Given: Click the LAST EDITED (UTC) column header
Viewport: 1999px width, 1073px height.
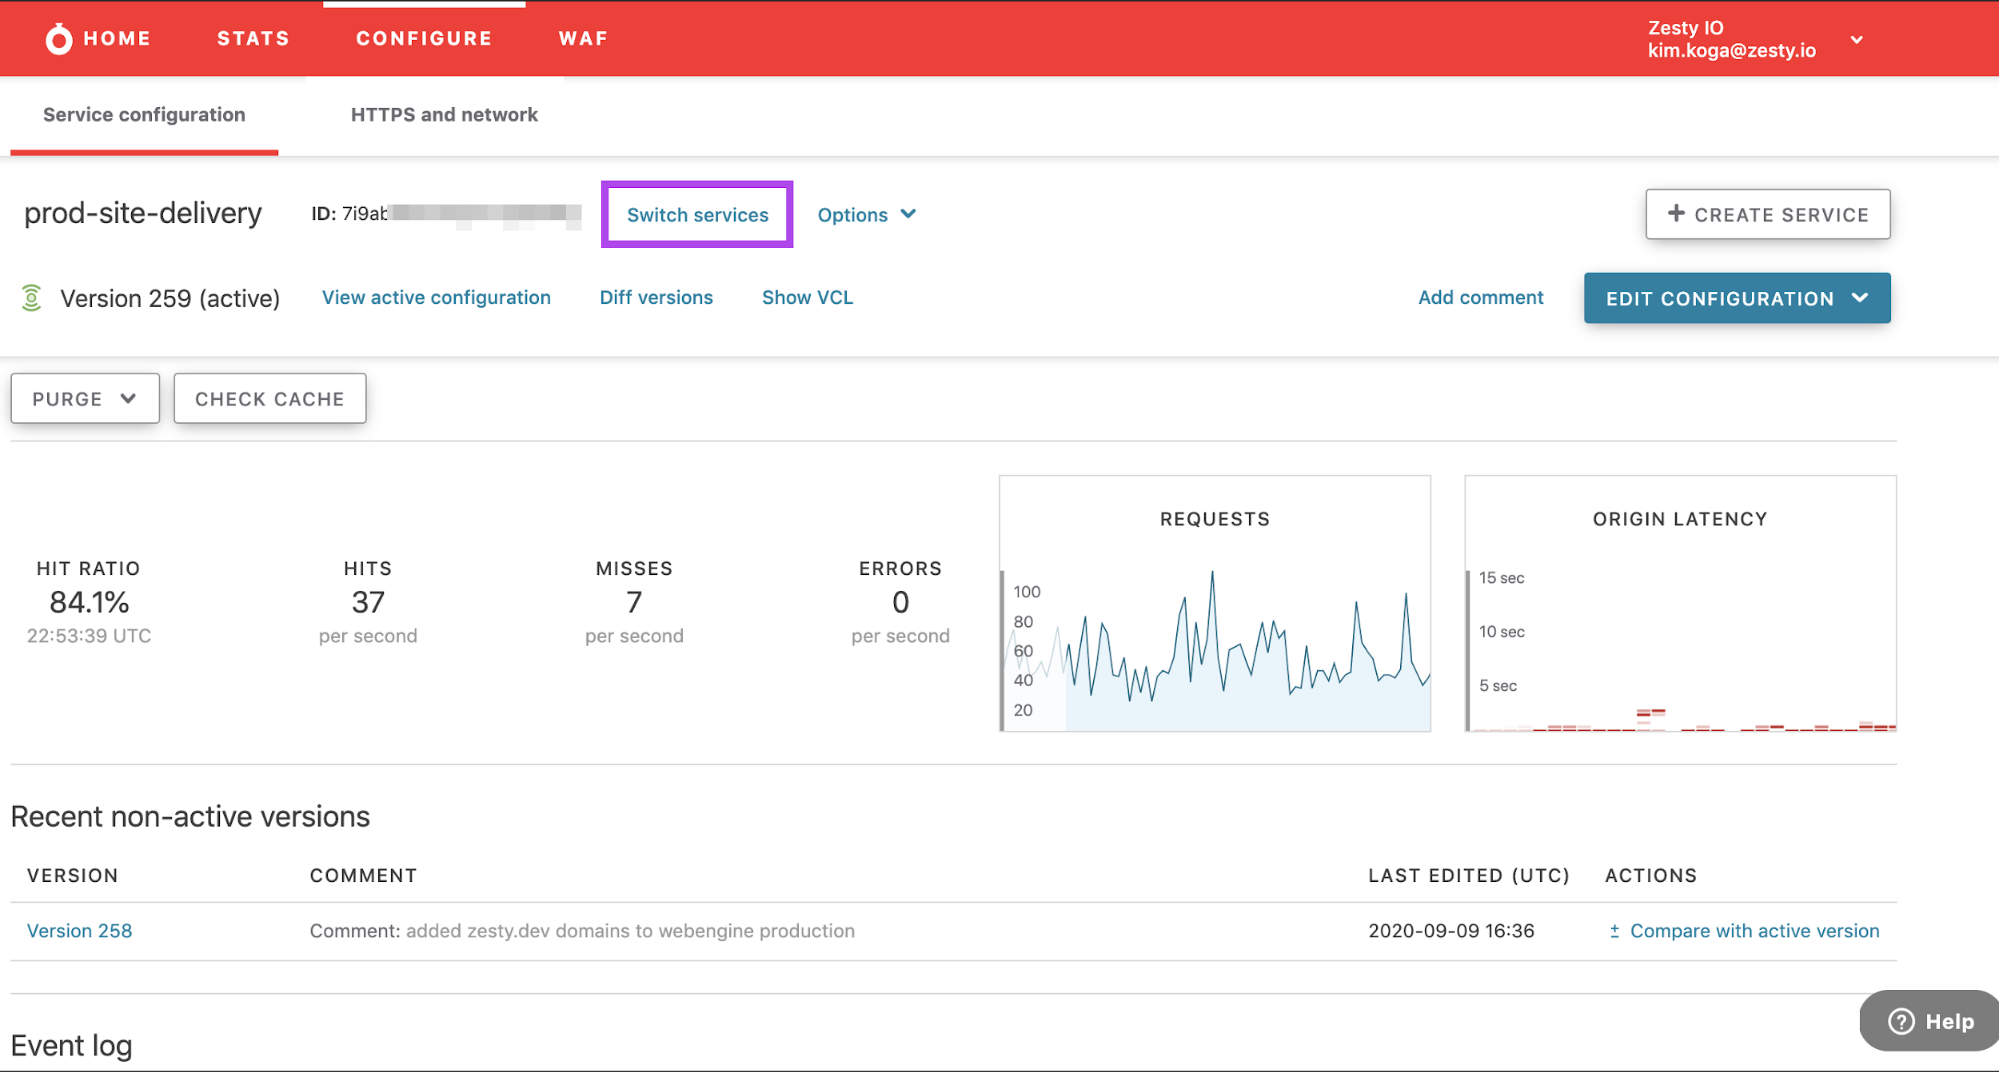Looking at the screenshot, I should click(x=1468, y=876).
